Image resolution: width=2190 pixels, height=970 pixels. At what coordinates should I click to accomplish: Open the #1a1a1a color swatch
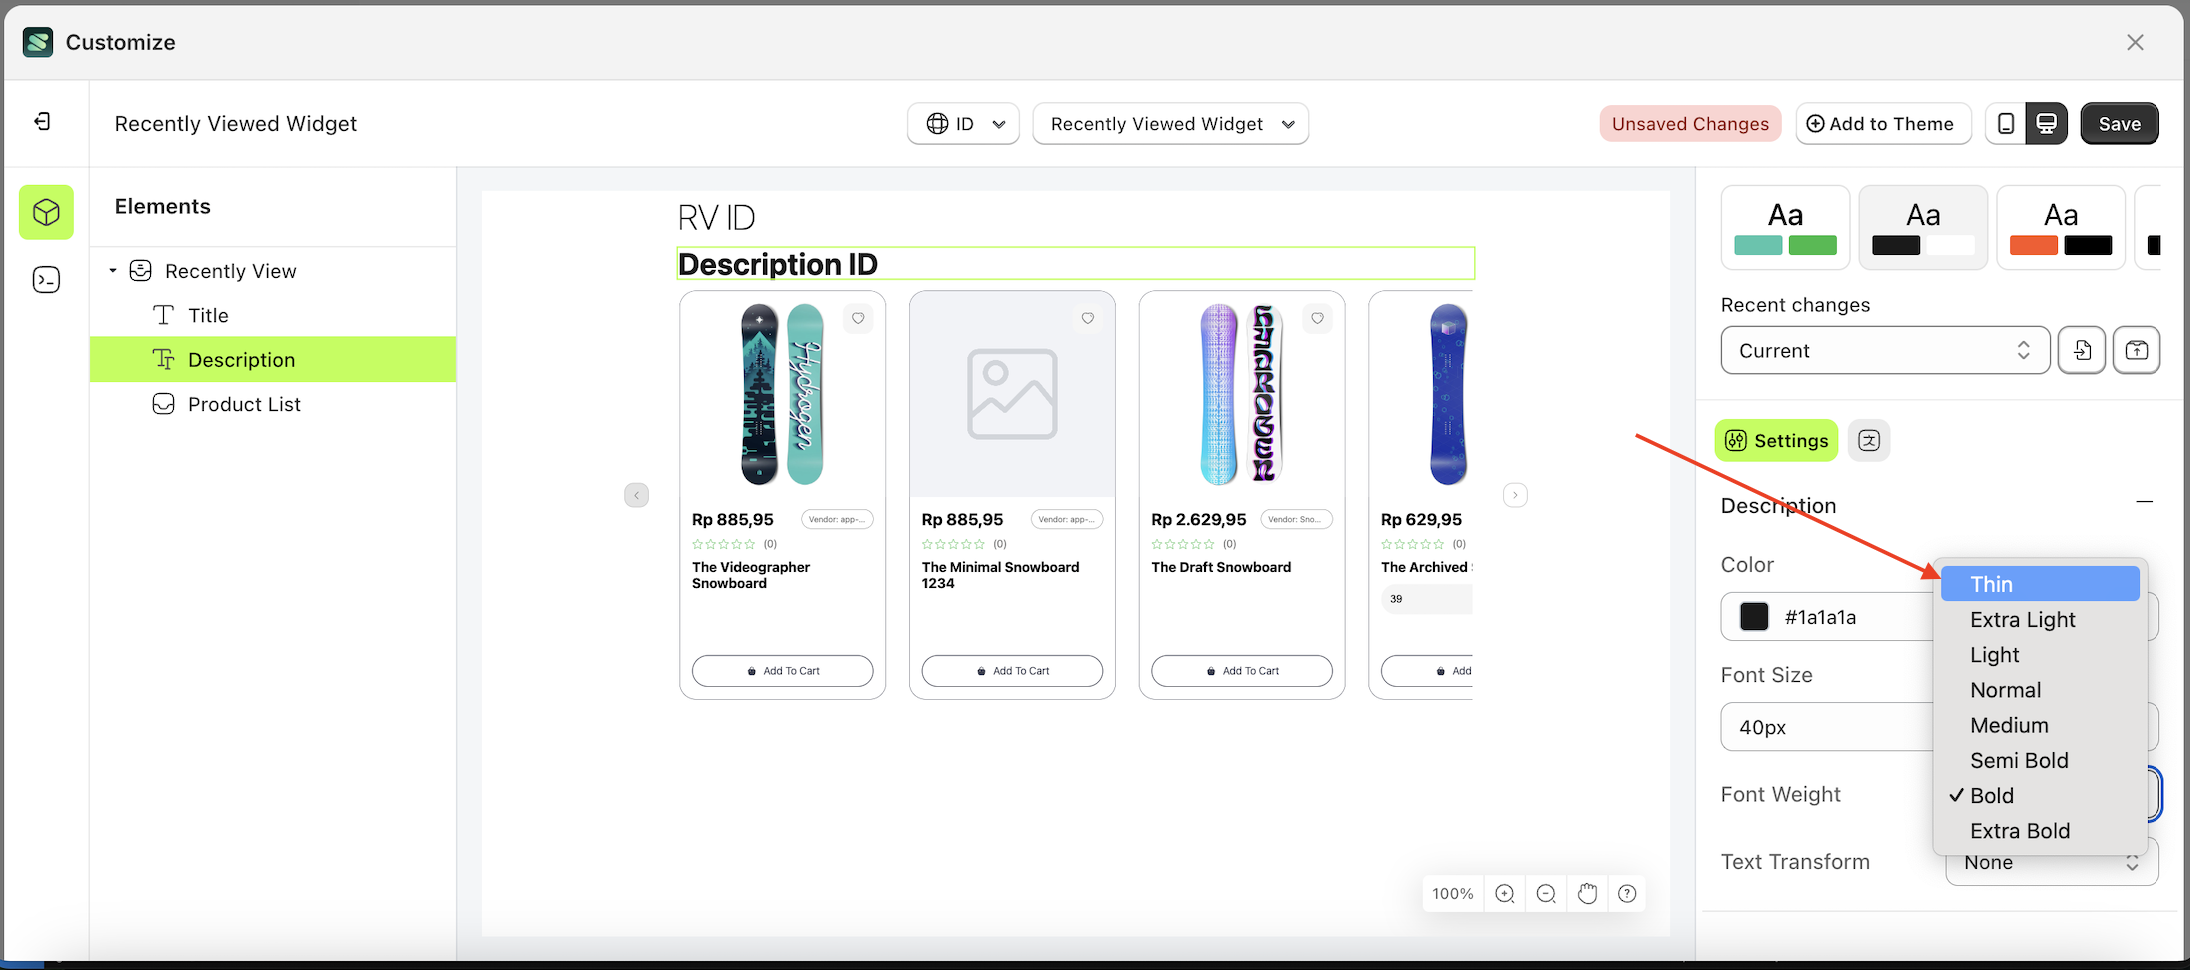(x=1753, y=616)
